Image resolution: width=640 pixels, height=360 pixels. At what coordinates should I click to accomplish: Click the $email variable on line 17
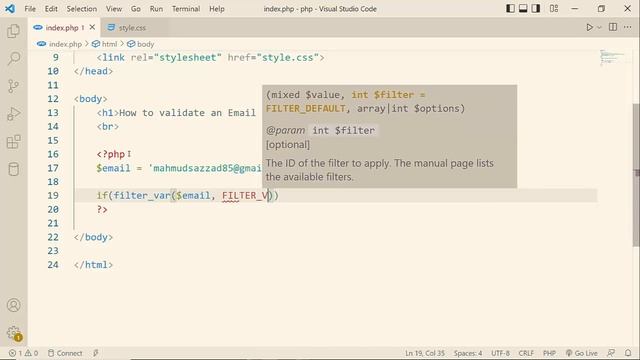click(x=113, y=168)
